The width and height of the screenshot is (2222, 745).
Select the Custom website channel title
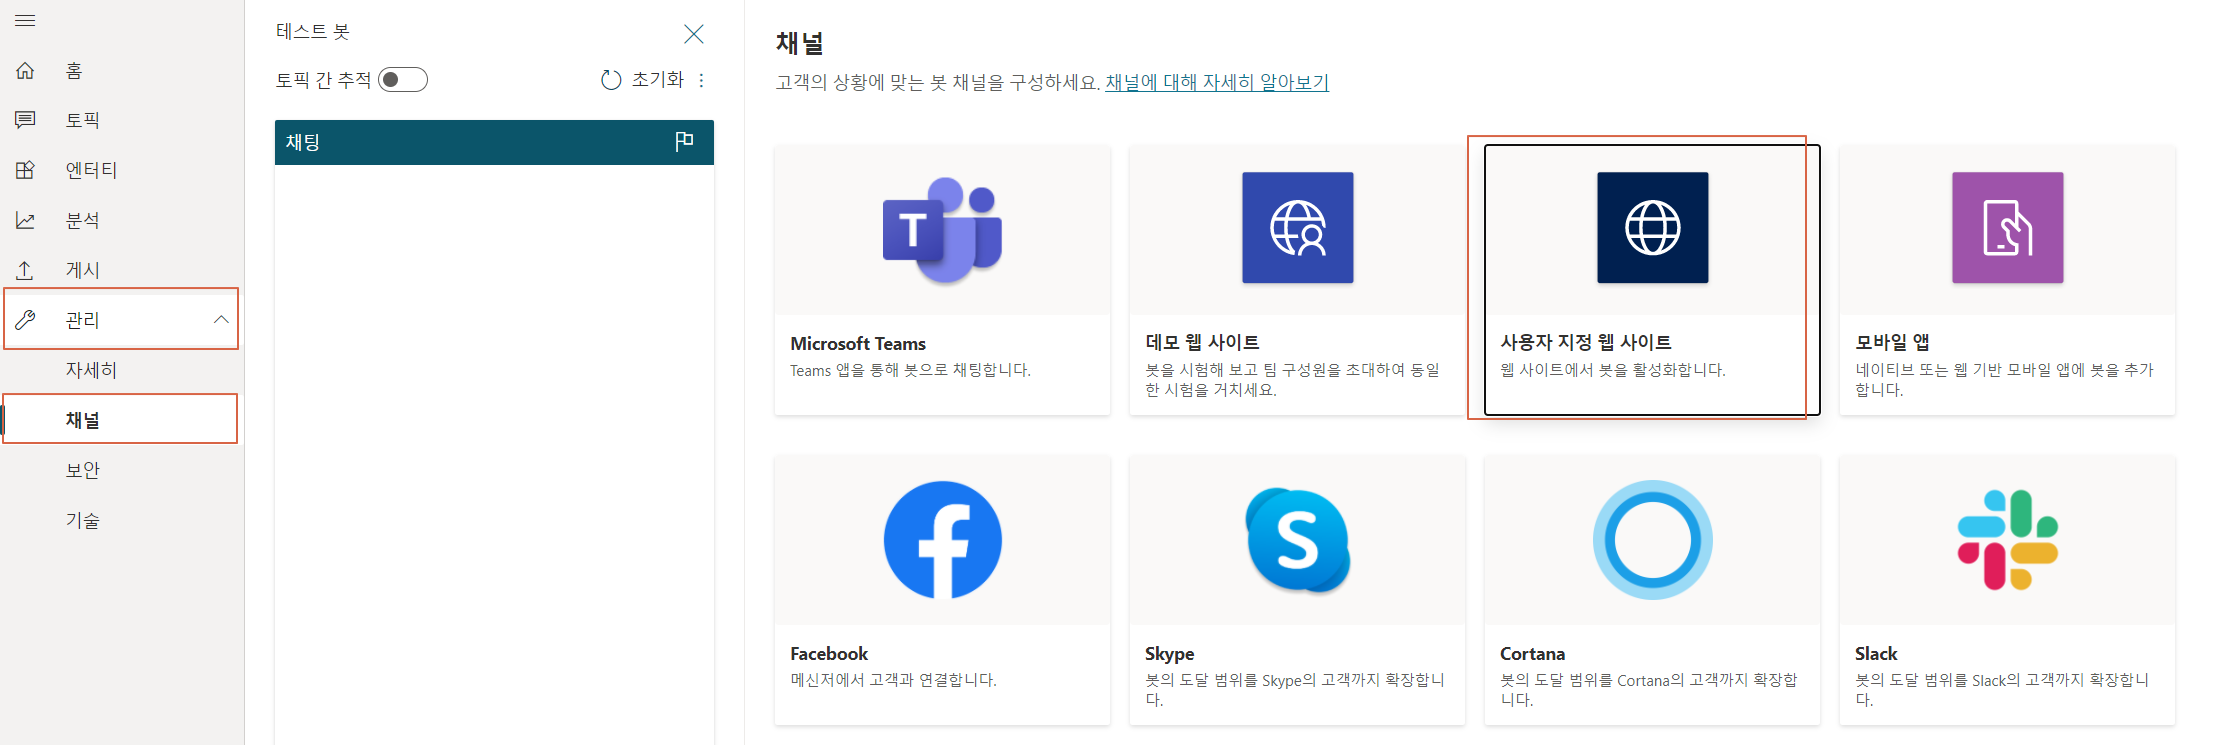pos(1586,342)
